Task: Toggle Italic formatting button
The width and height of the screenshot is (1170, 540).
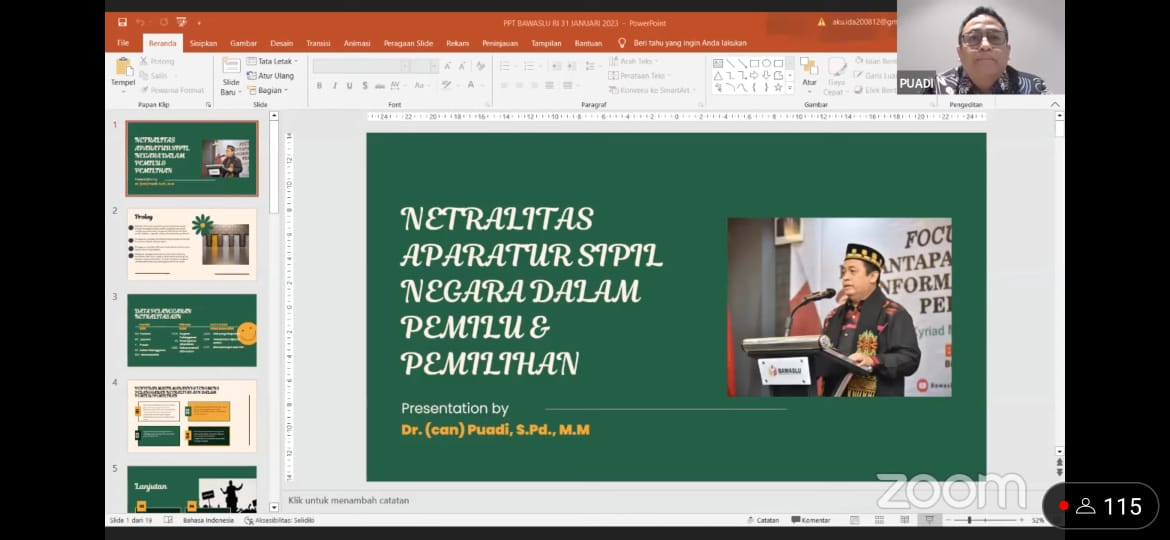Action: coord(333,86)
